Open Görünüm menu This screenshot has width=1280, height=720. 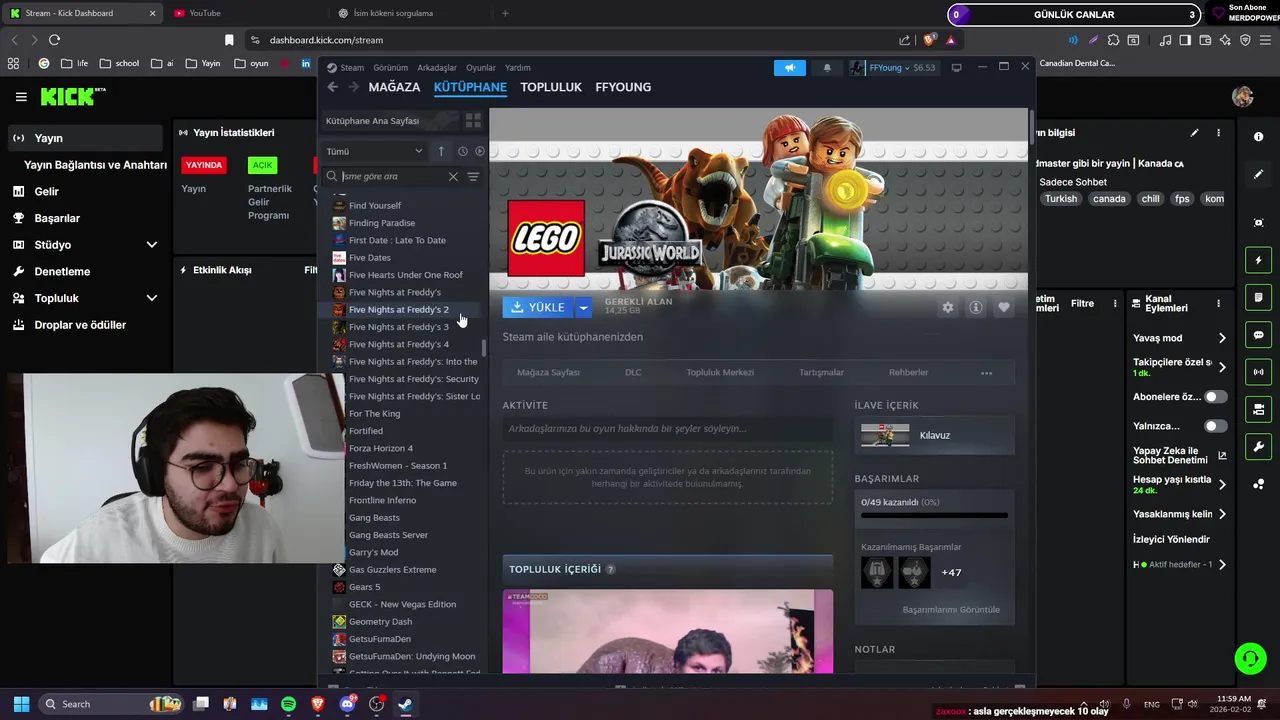coord(391,68)
